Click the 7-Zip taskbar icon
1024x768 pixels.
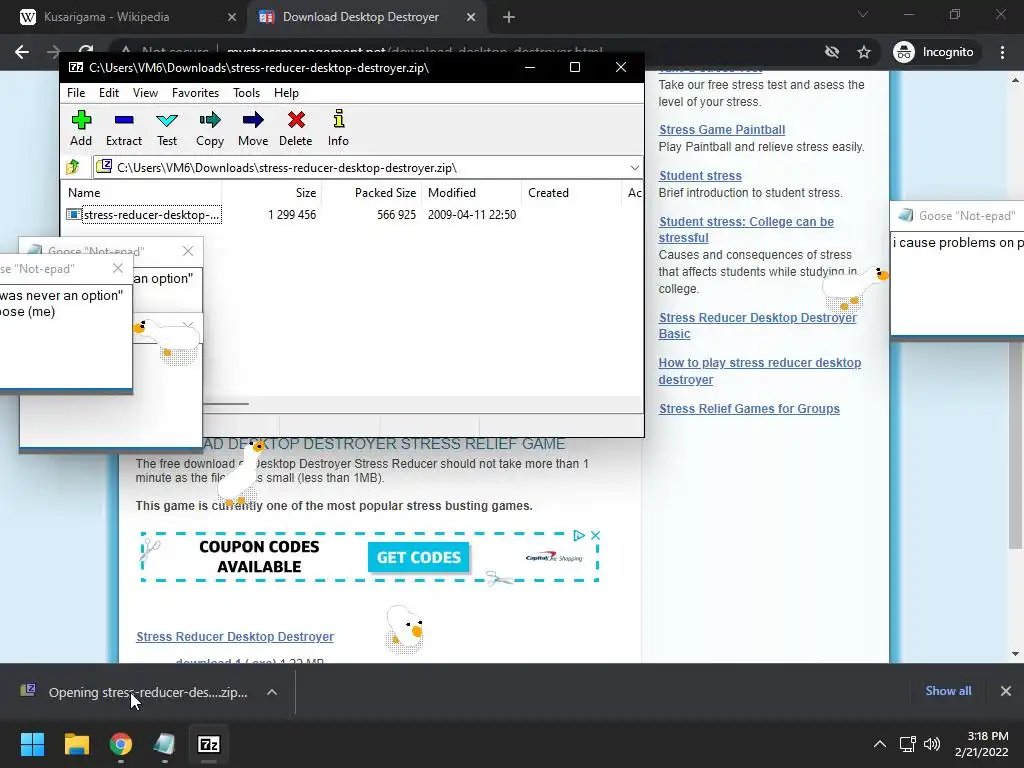click(209, 744)
